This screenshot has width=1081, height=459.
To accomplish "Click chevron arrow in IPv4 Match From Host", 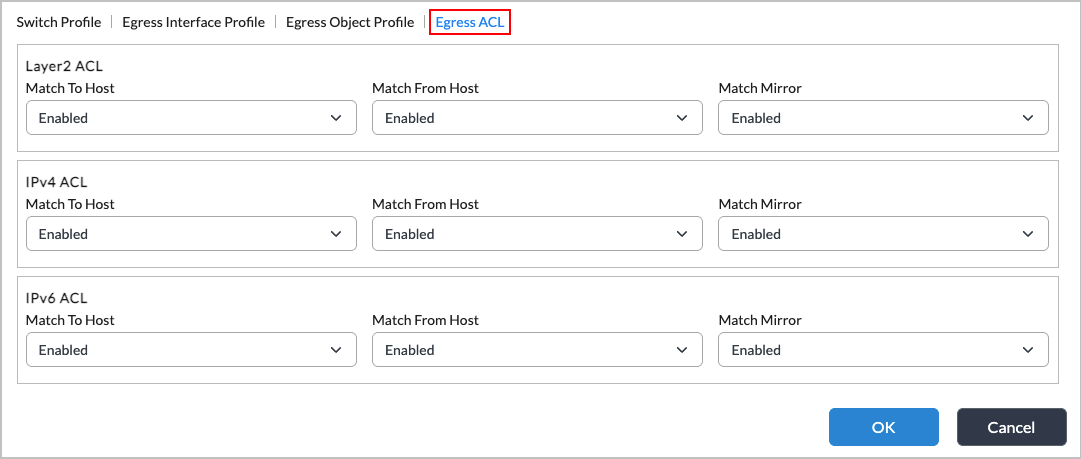I will pos(682,234).
